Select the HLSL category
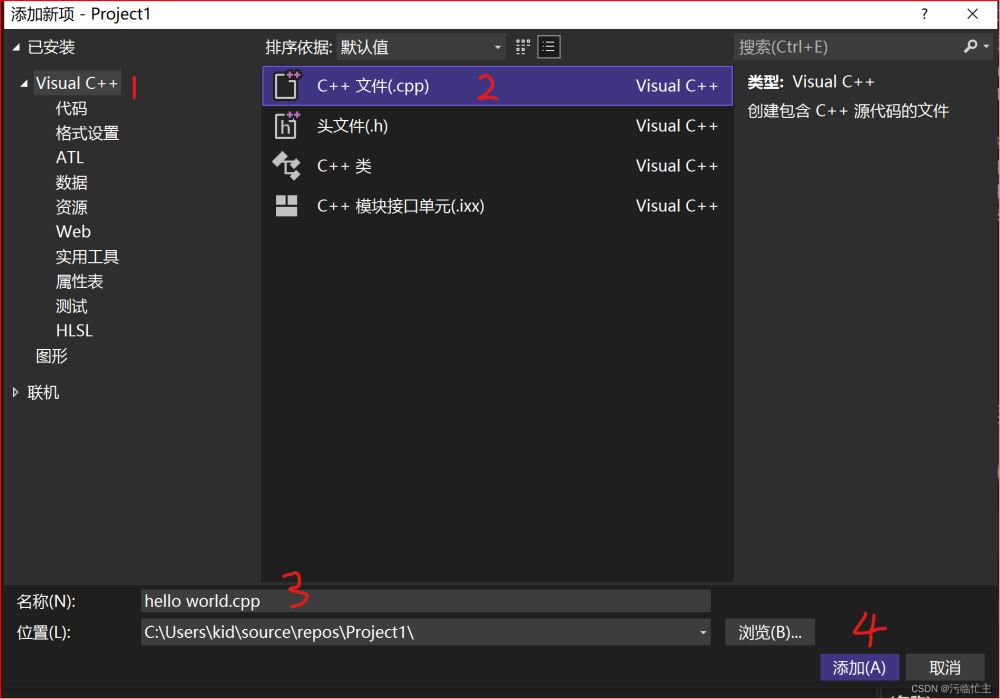Viewport: 1000px width, 699px height. pyautogui.click(x=74, y=331)
